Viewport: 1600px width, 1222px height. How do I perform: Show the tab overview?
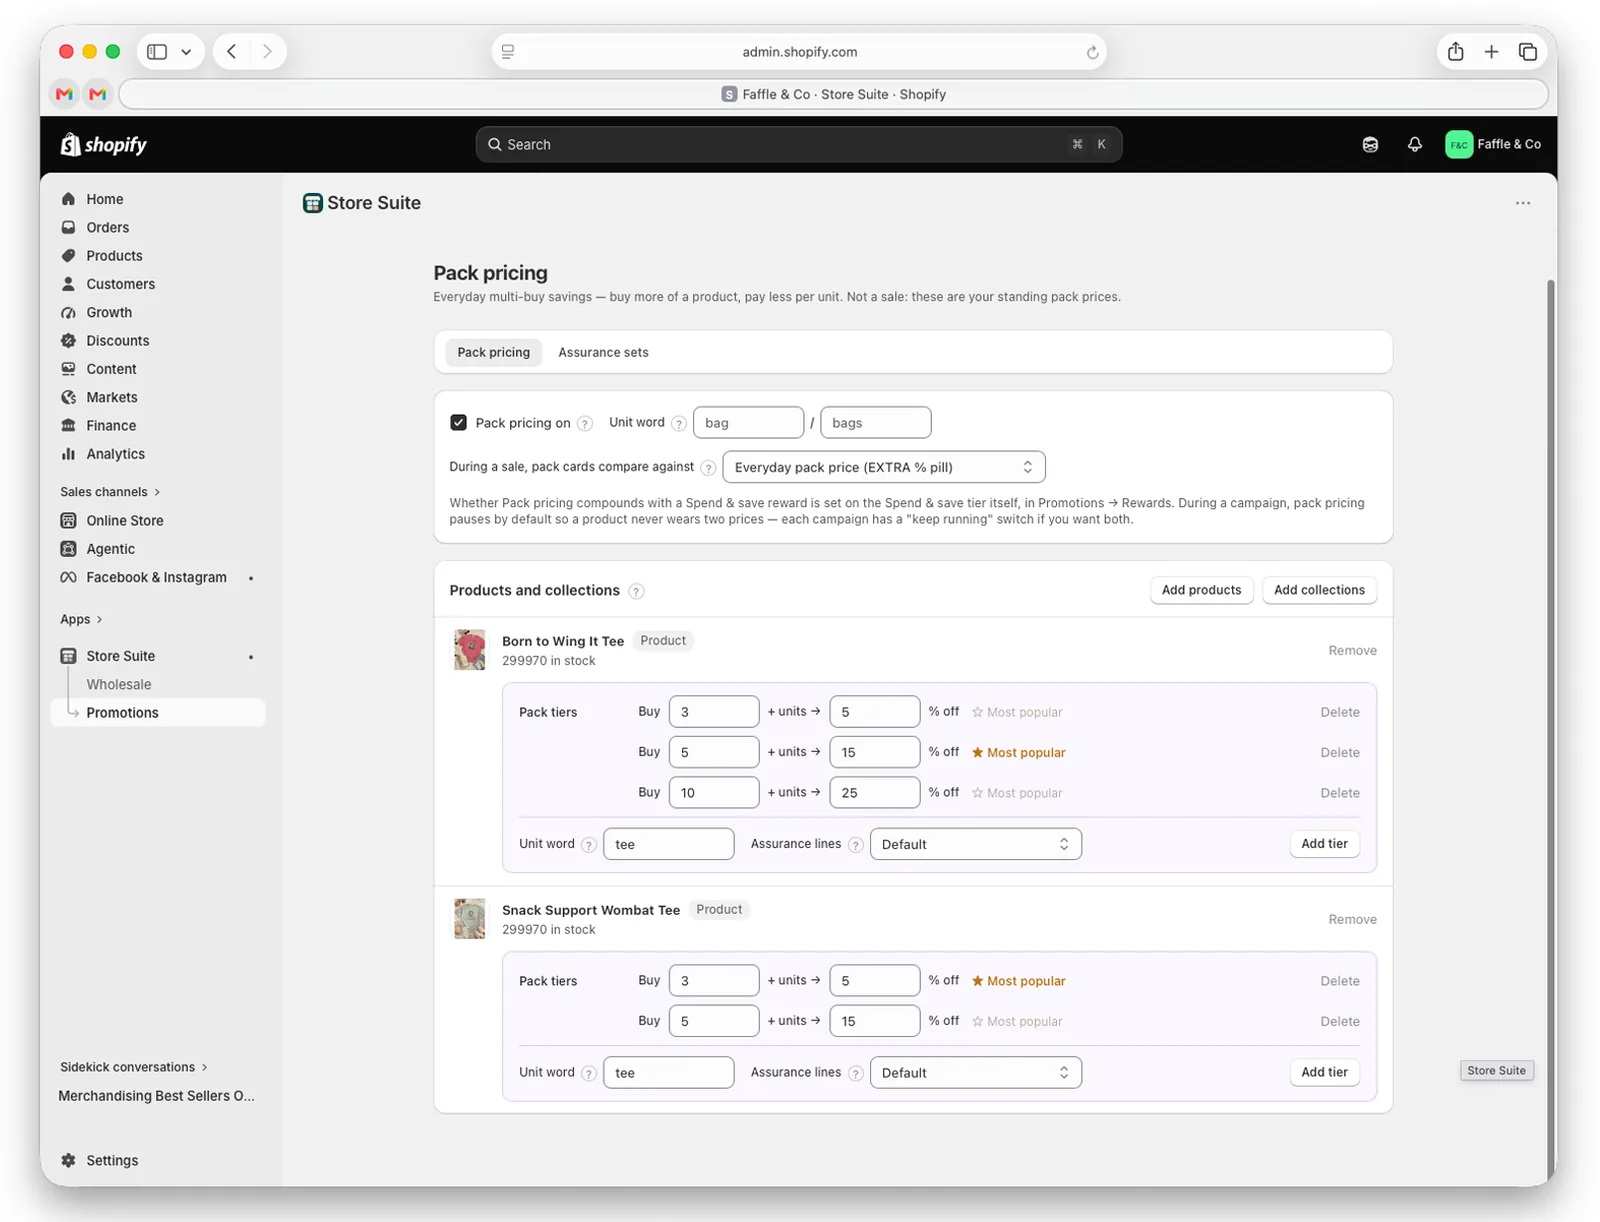click(1527, 52)
